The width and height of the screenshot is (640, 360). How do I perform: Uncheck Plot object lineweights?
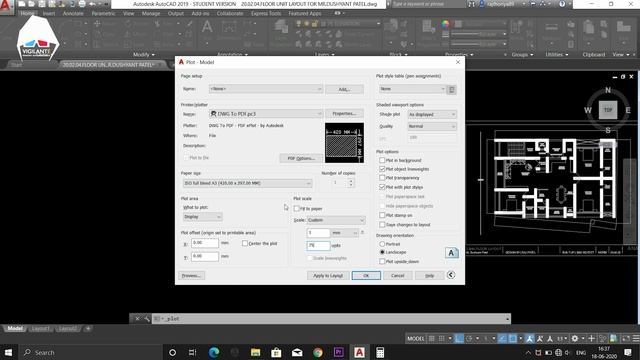382,169
